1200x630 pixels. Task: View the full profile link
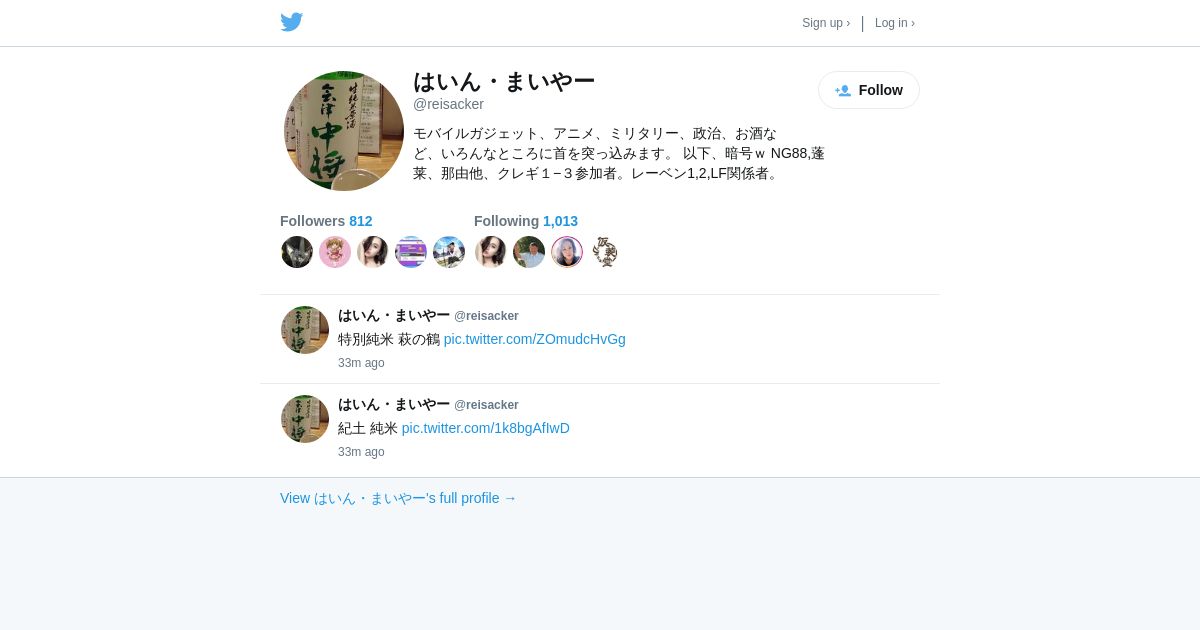398,498
